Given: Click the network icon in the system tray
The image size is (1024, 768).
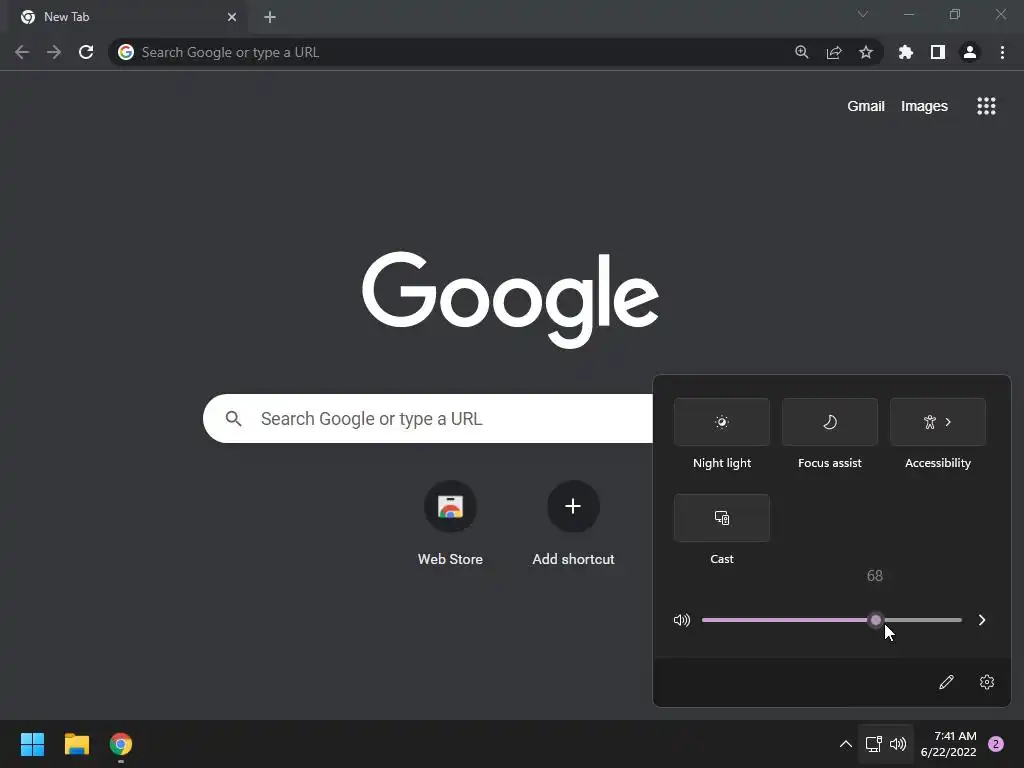Looking at the screenshot, I should tap(873, 744).
